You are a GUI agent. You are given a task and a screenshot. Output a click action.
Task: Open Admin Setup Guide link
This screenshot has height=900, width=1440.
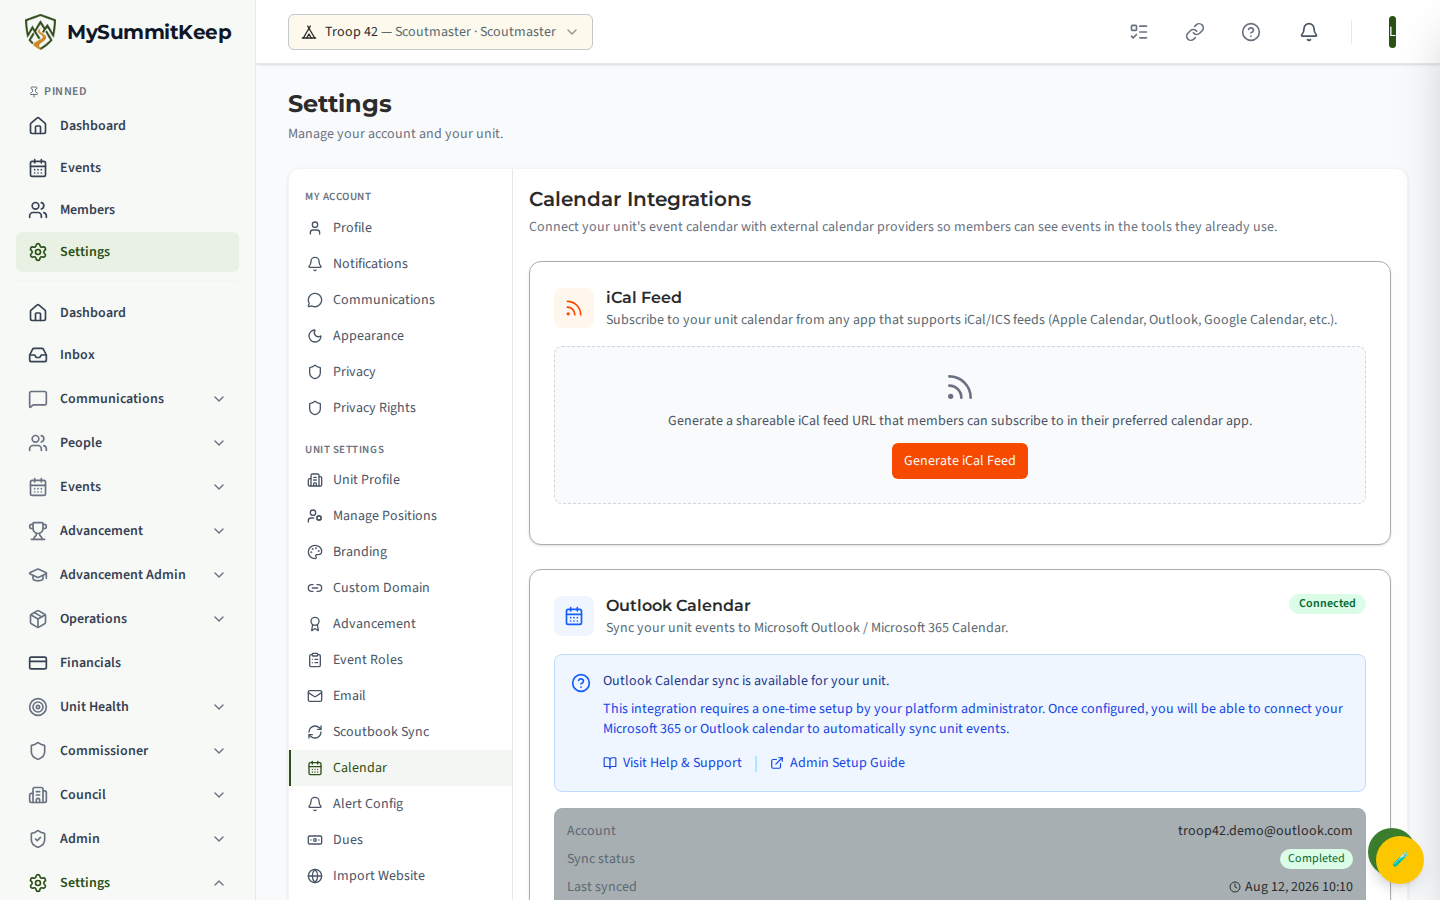coord(837,763)
